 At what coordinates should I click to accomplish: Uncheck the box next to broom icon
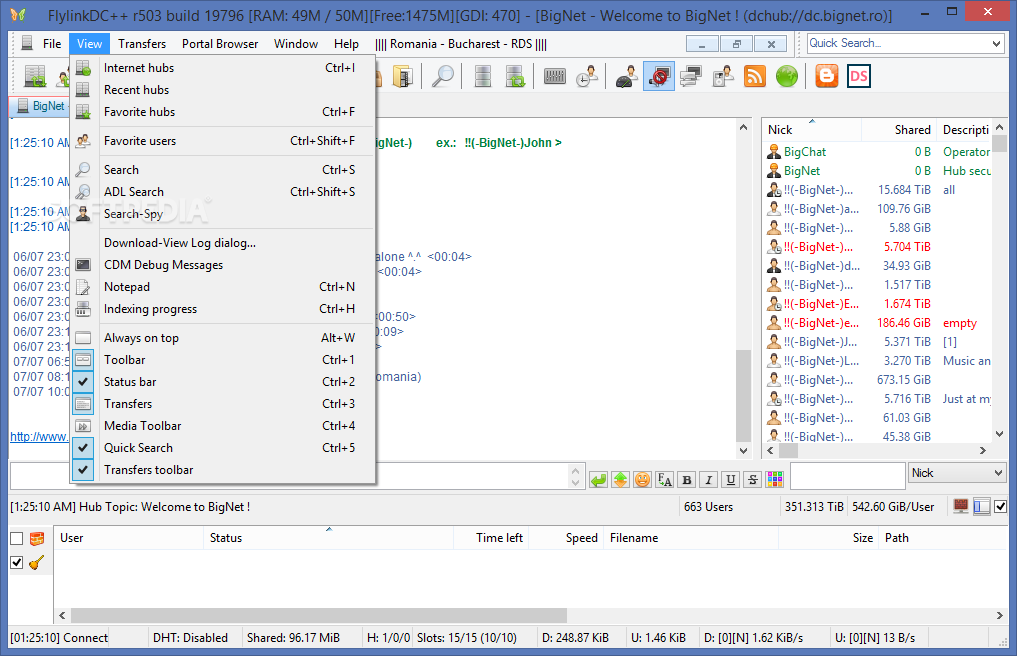coord(17,563)
